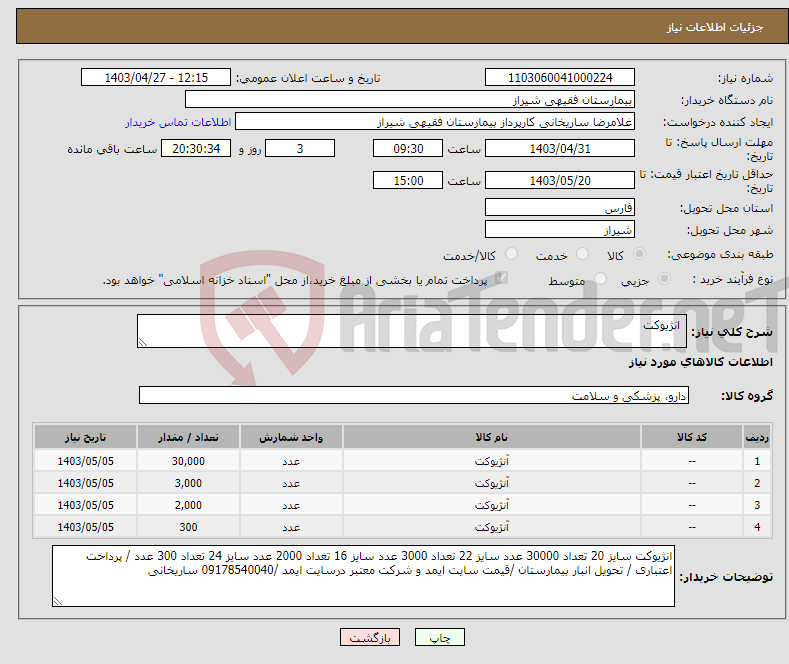Click the request creator field غلامرضا ساریخانی
This screenshot has width=789, height=664.
coord(435,122)
